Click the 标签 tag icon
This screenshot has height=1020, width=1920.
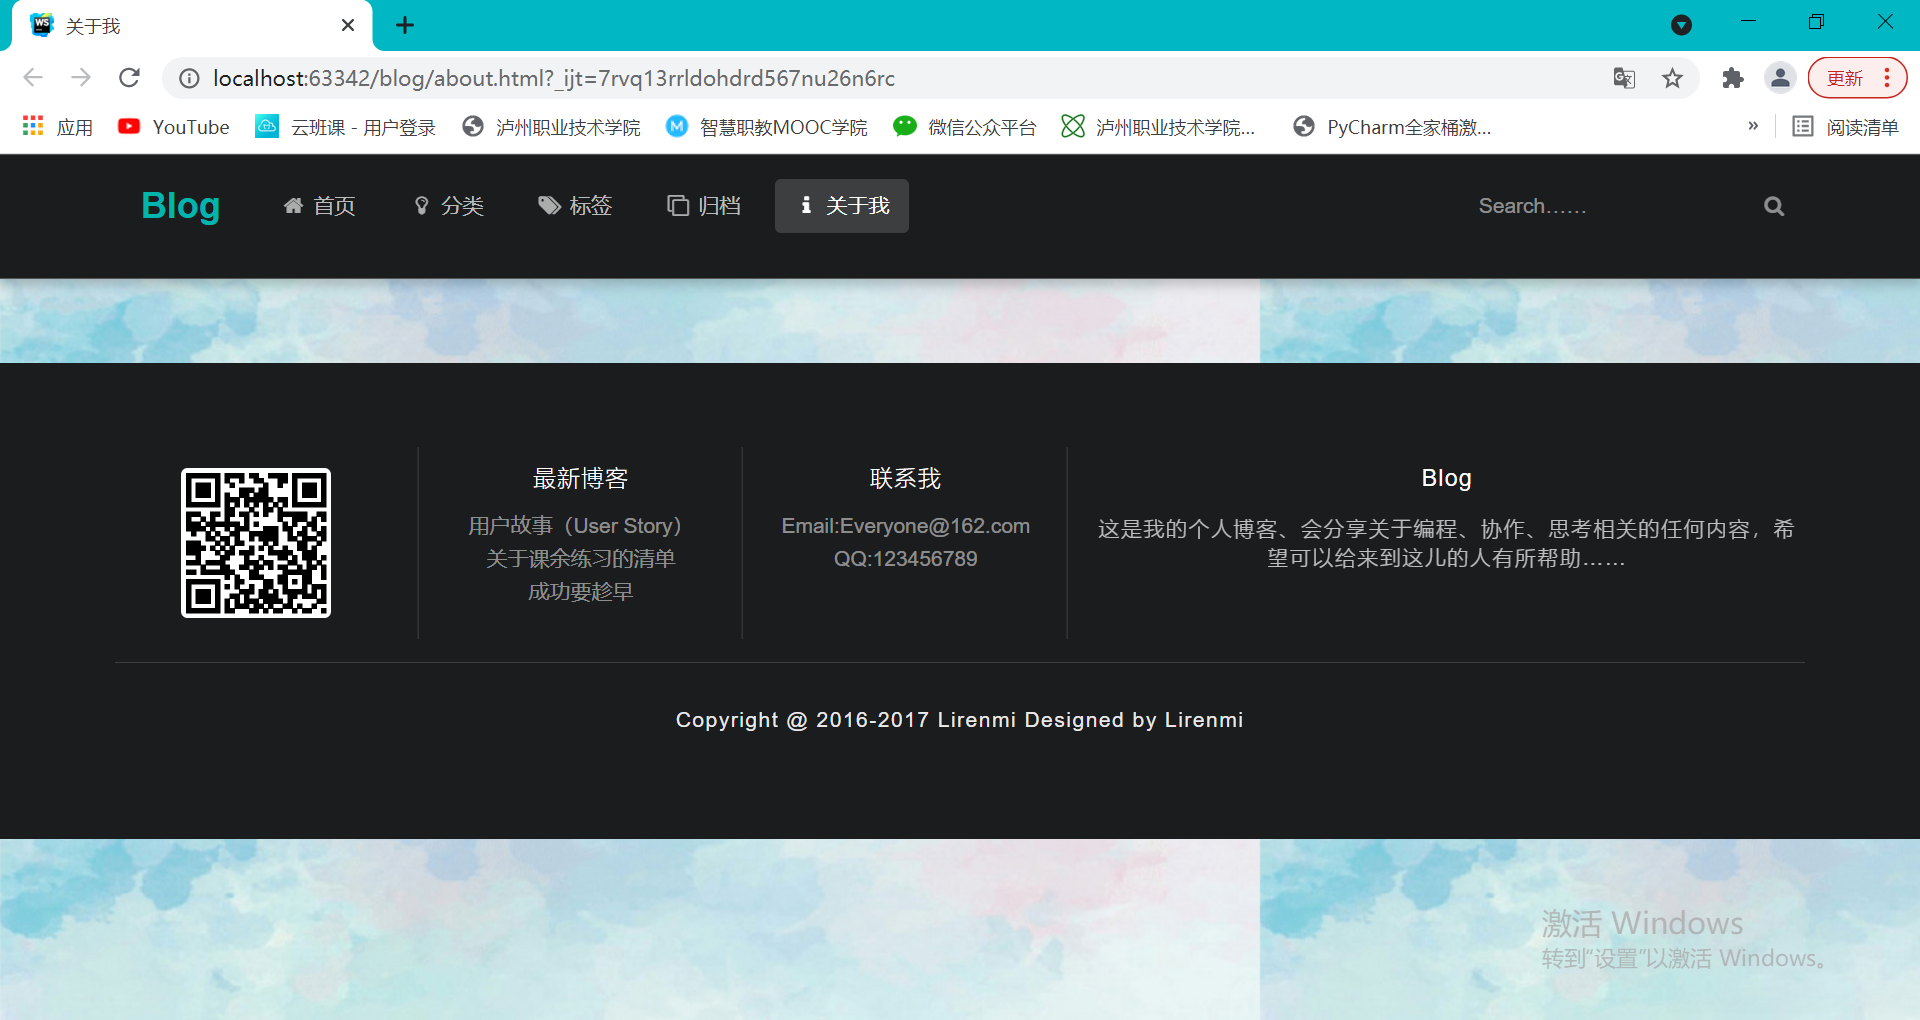click(x=549, y=205)
